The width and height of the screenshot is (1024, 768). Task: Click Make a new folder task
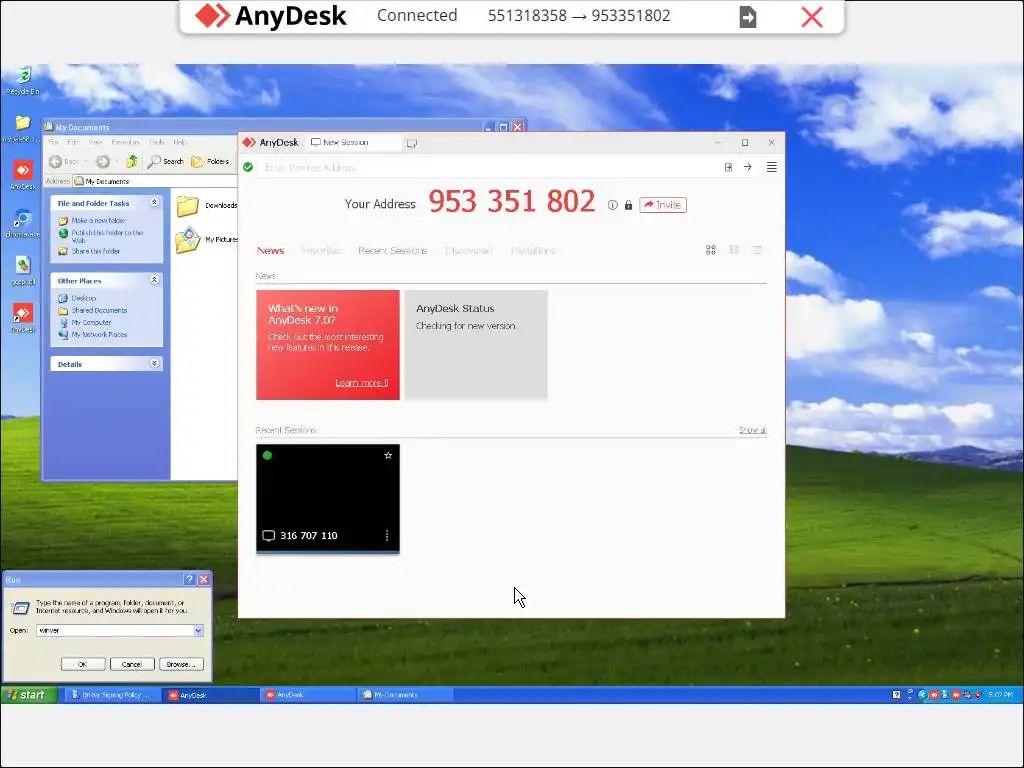(91, 221)
